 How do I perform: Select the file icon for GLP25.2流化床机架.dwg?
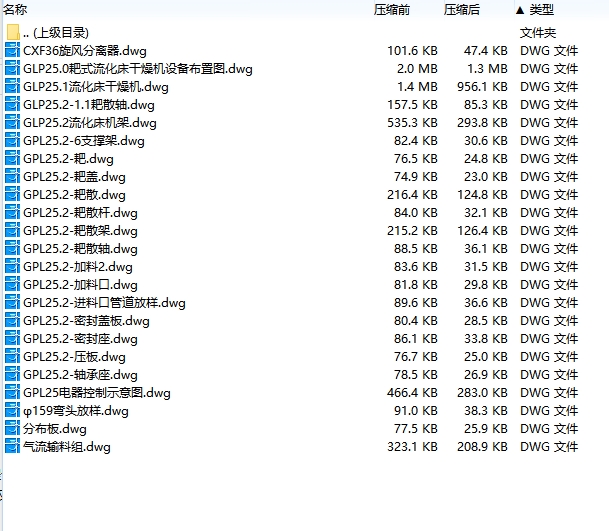click(12, 122)
